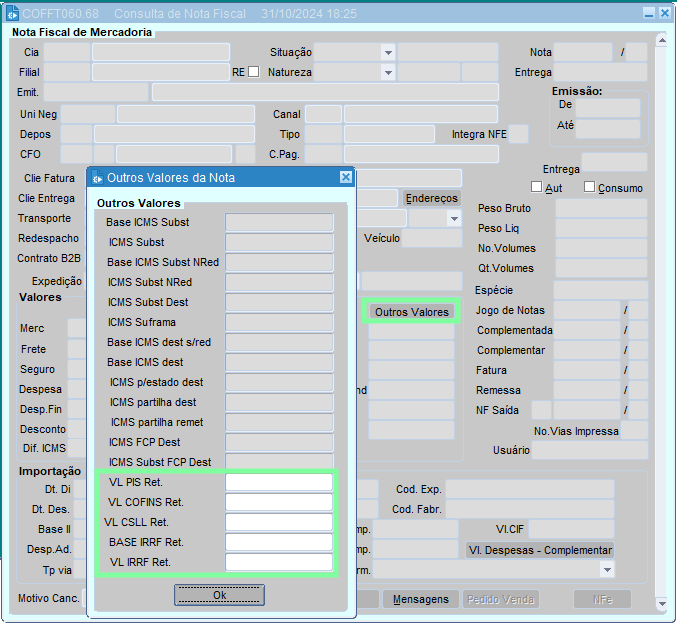Click the Outros Valores button

click(411, 312)
